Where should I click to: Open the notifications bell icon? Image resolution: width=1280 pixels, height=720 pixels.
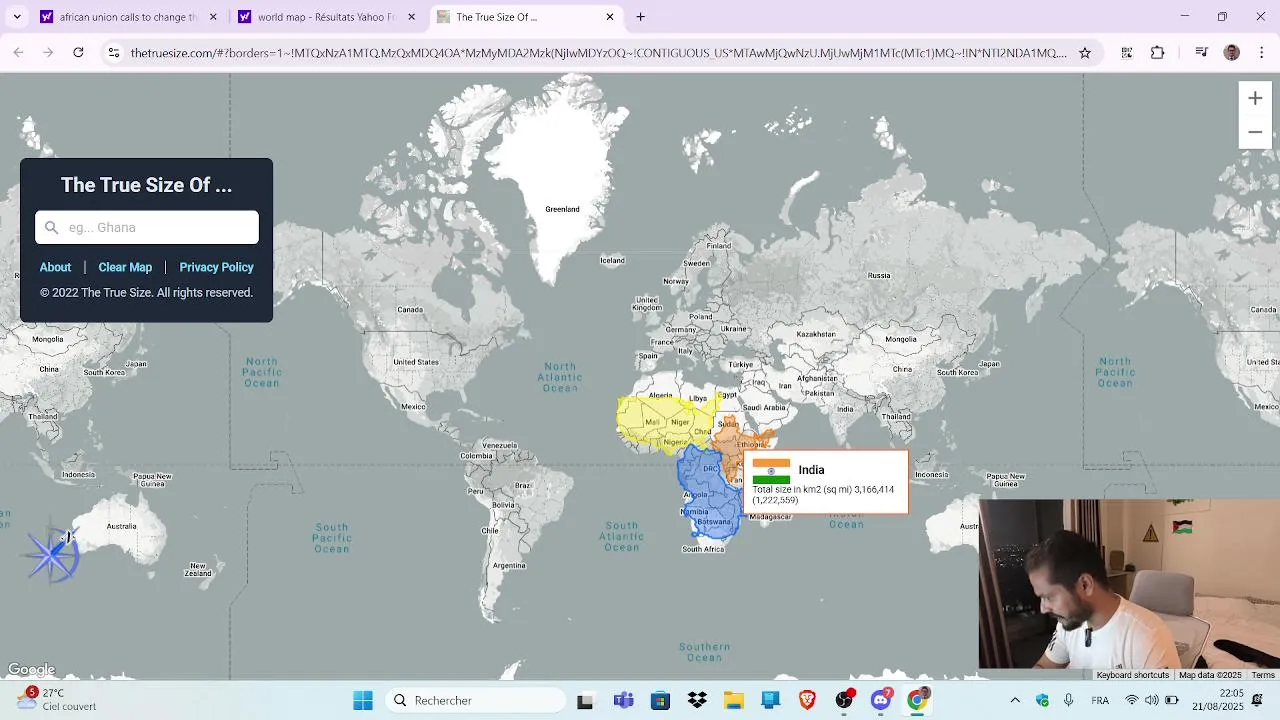click(1258, 700)
